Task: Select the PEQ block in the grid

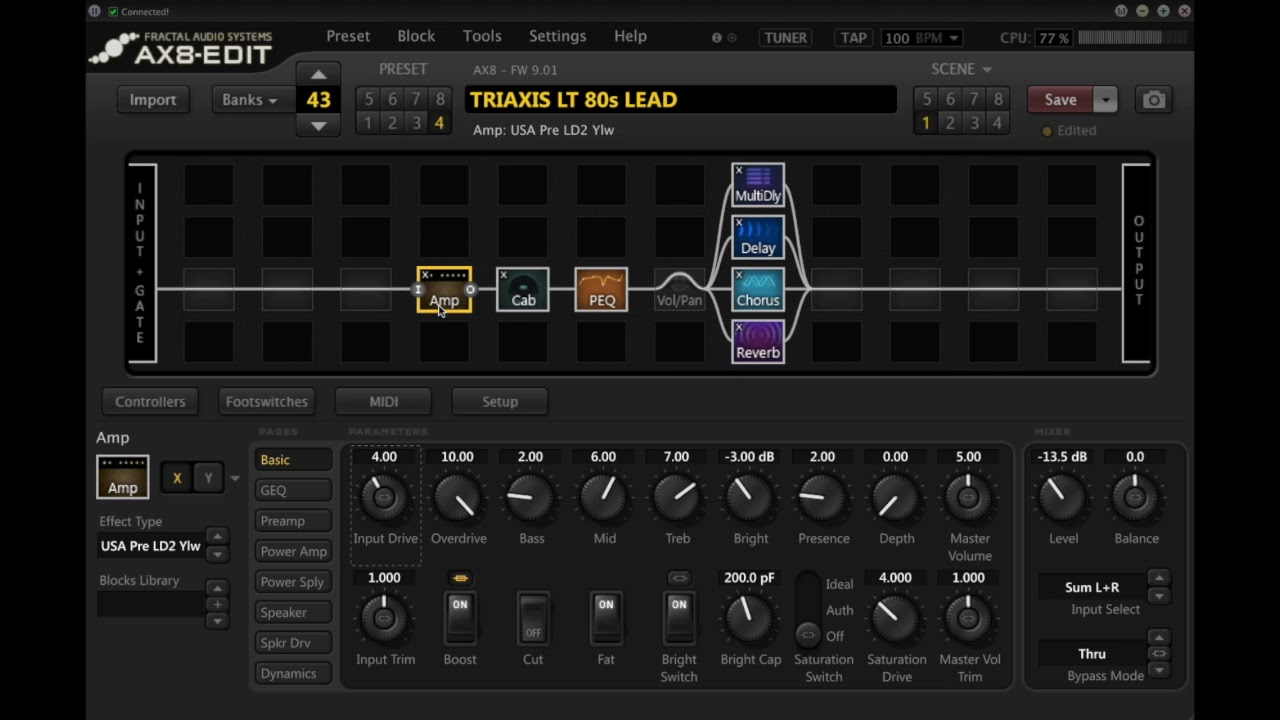Action: [x=602, y=289]
